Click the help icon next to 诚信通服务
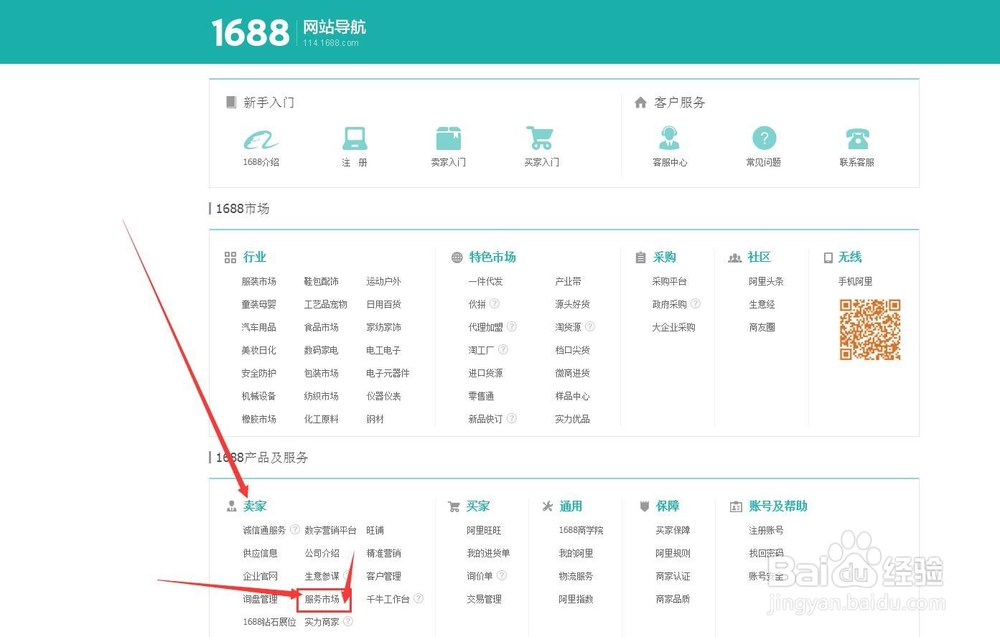Screen dimensions: 1000x637 pyautogui.click(x=295, y=529)
